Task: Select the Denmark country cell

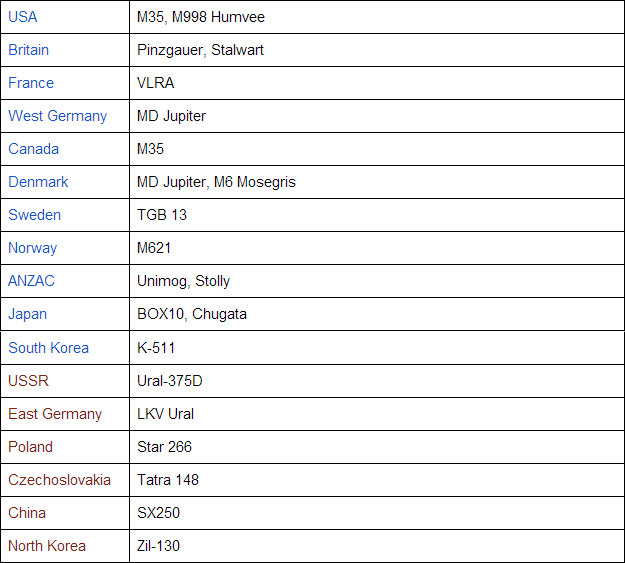Action: click(65, 182)
